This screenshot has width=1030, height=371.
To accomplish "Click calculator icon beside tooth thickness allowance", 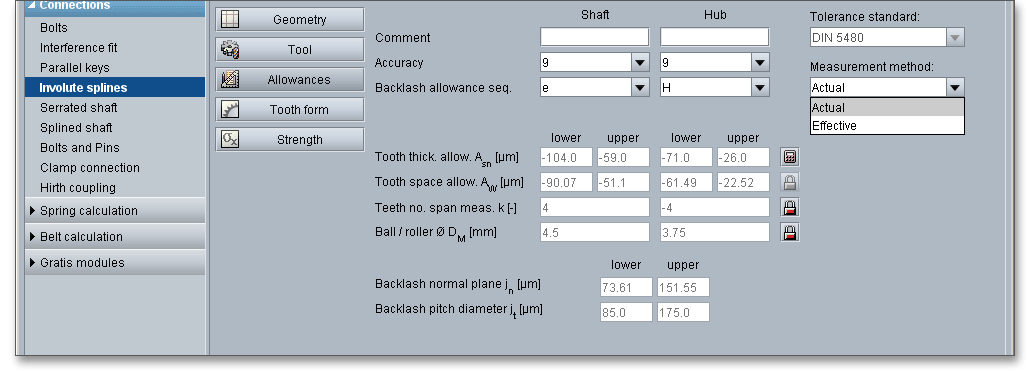I will [790, 157].
